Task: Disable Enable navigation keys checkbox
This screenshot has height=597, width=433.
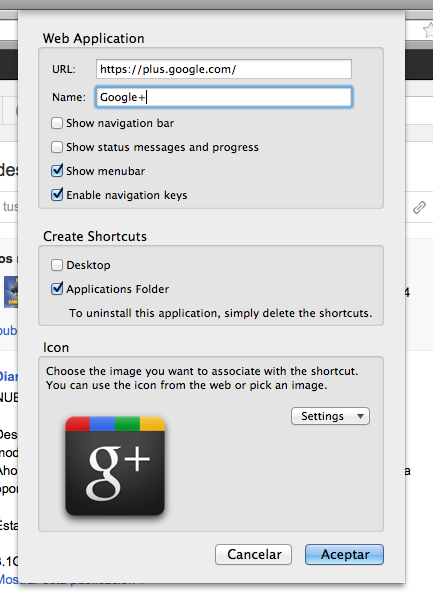Action: pyautogui.click(x=57, y=195)
